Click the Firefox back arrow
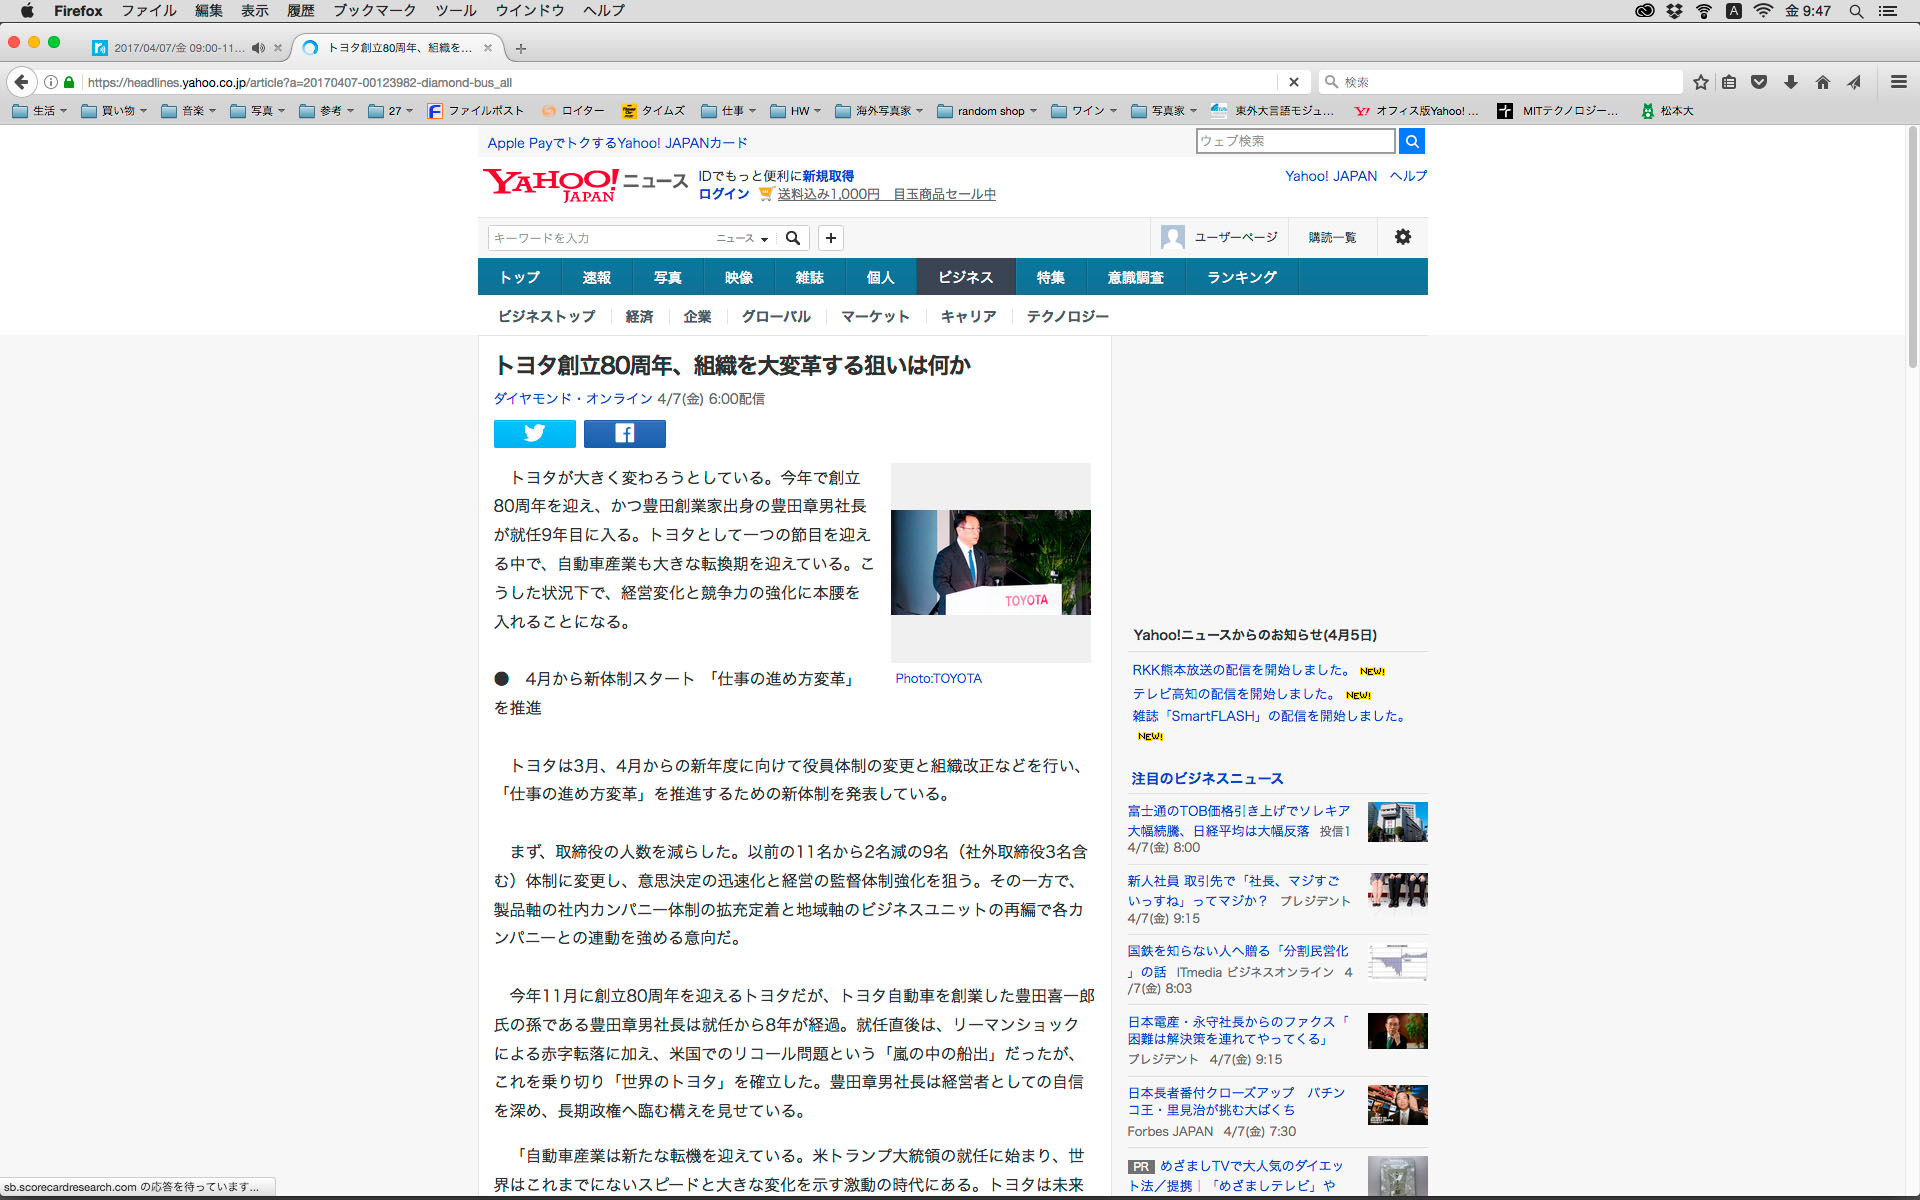1920x1200 pixels. [21, 82]
